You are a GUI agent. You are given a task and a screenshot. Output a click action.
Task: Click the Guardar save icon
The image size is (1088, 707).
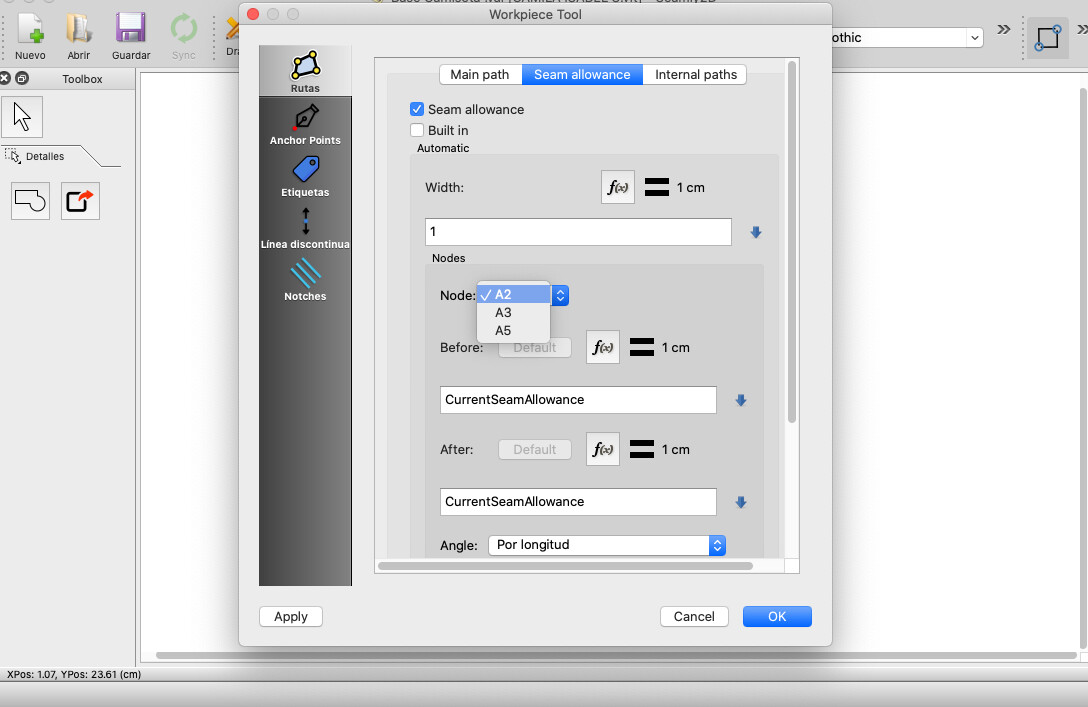[x=131, y=37]
